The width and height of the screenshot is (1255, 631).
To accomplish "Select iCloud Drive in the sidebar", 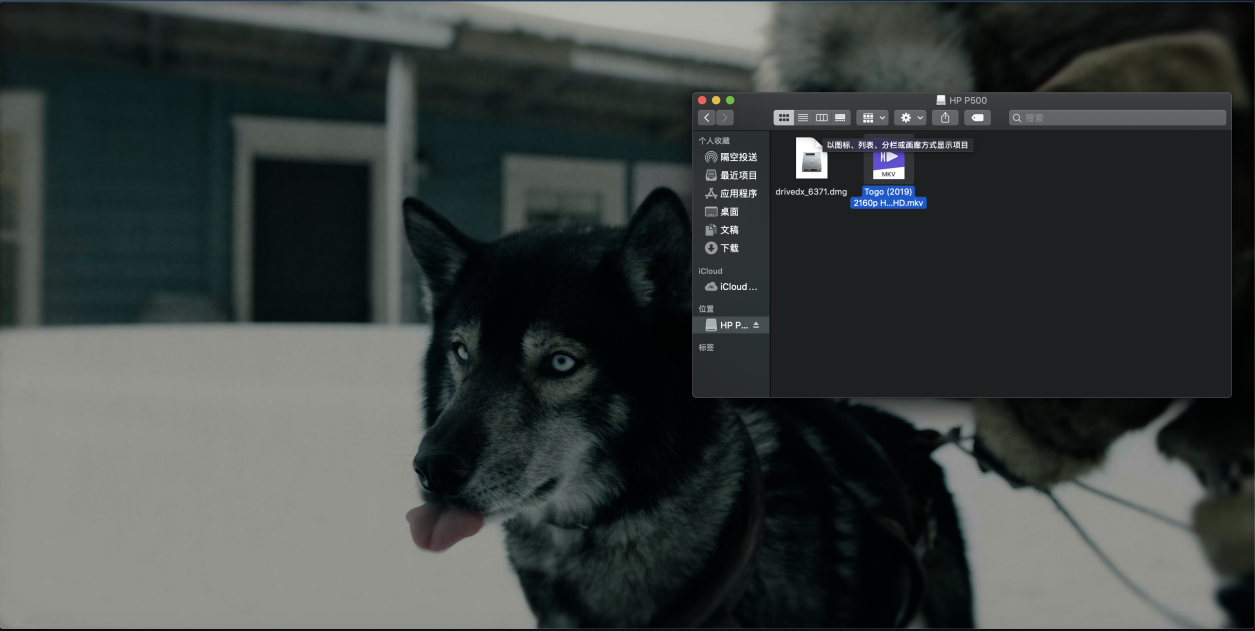I will click(x=731, y=286).
